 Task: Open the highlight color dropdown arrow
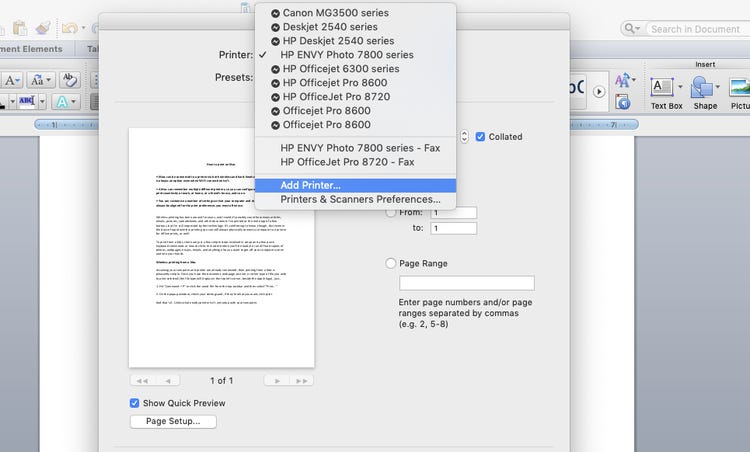click(x=42, y=101)
